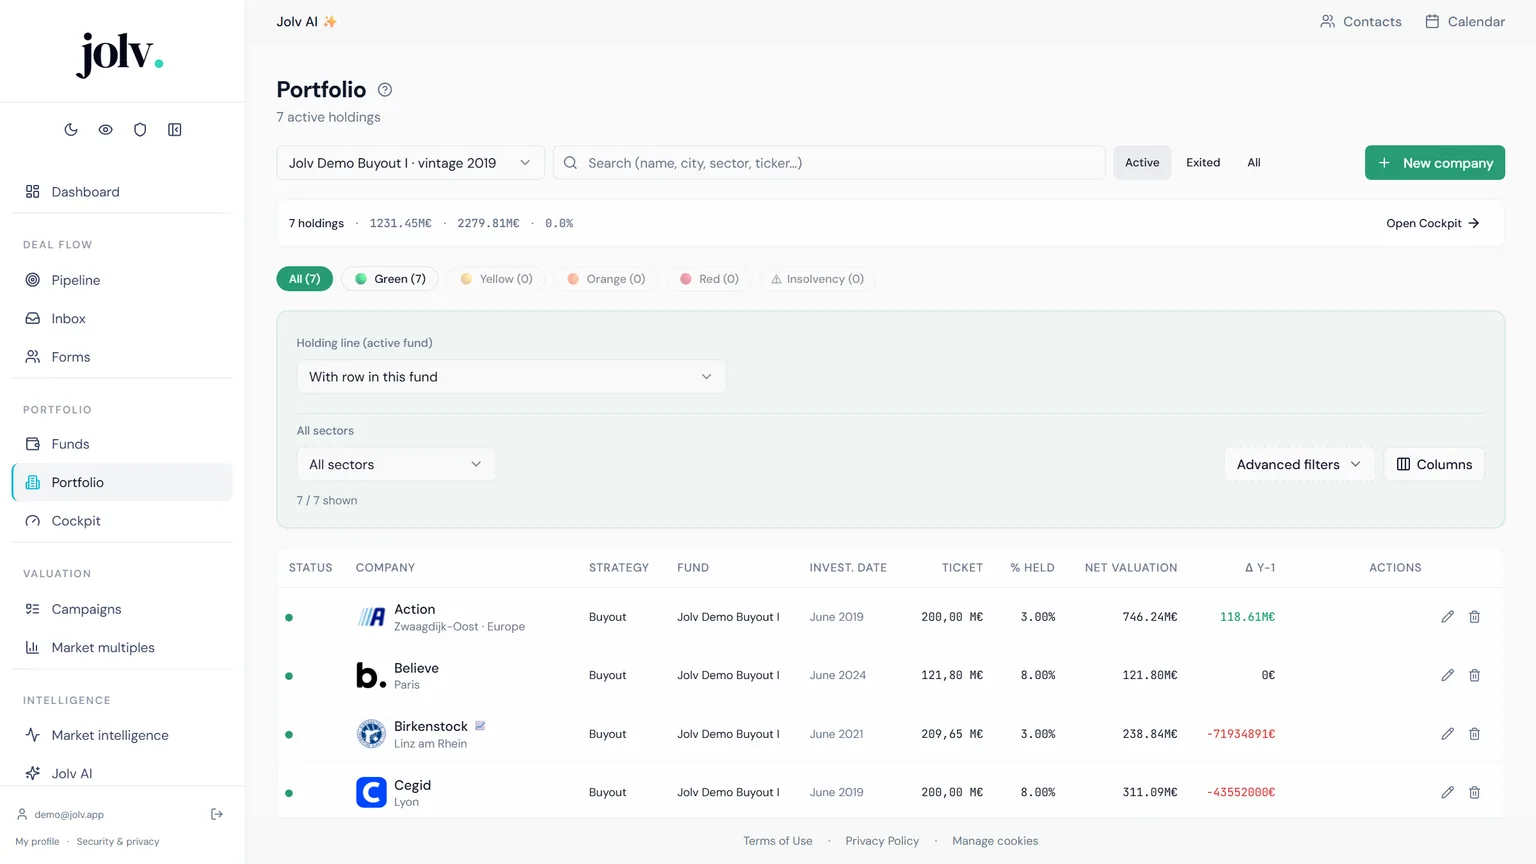
Task: Delete the Believe company row
Action: tap(1474, 675)
